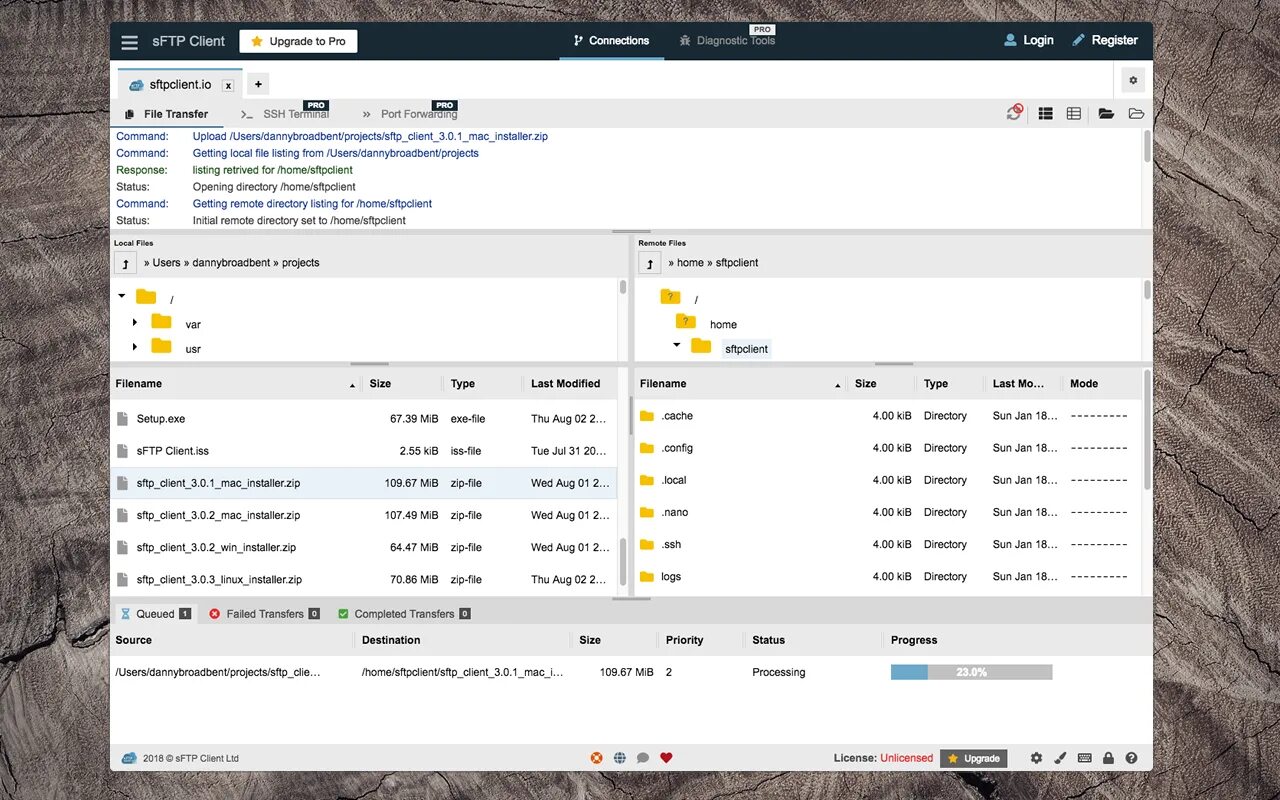The height and width of the screenshot is (800, 1280).
Task: Sort local files by the Filename column
Action: point(236,384)
